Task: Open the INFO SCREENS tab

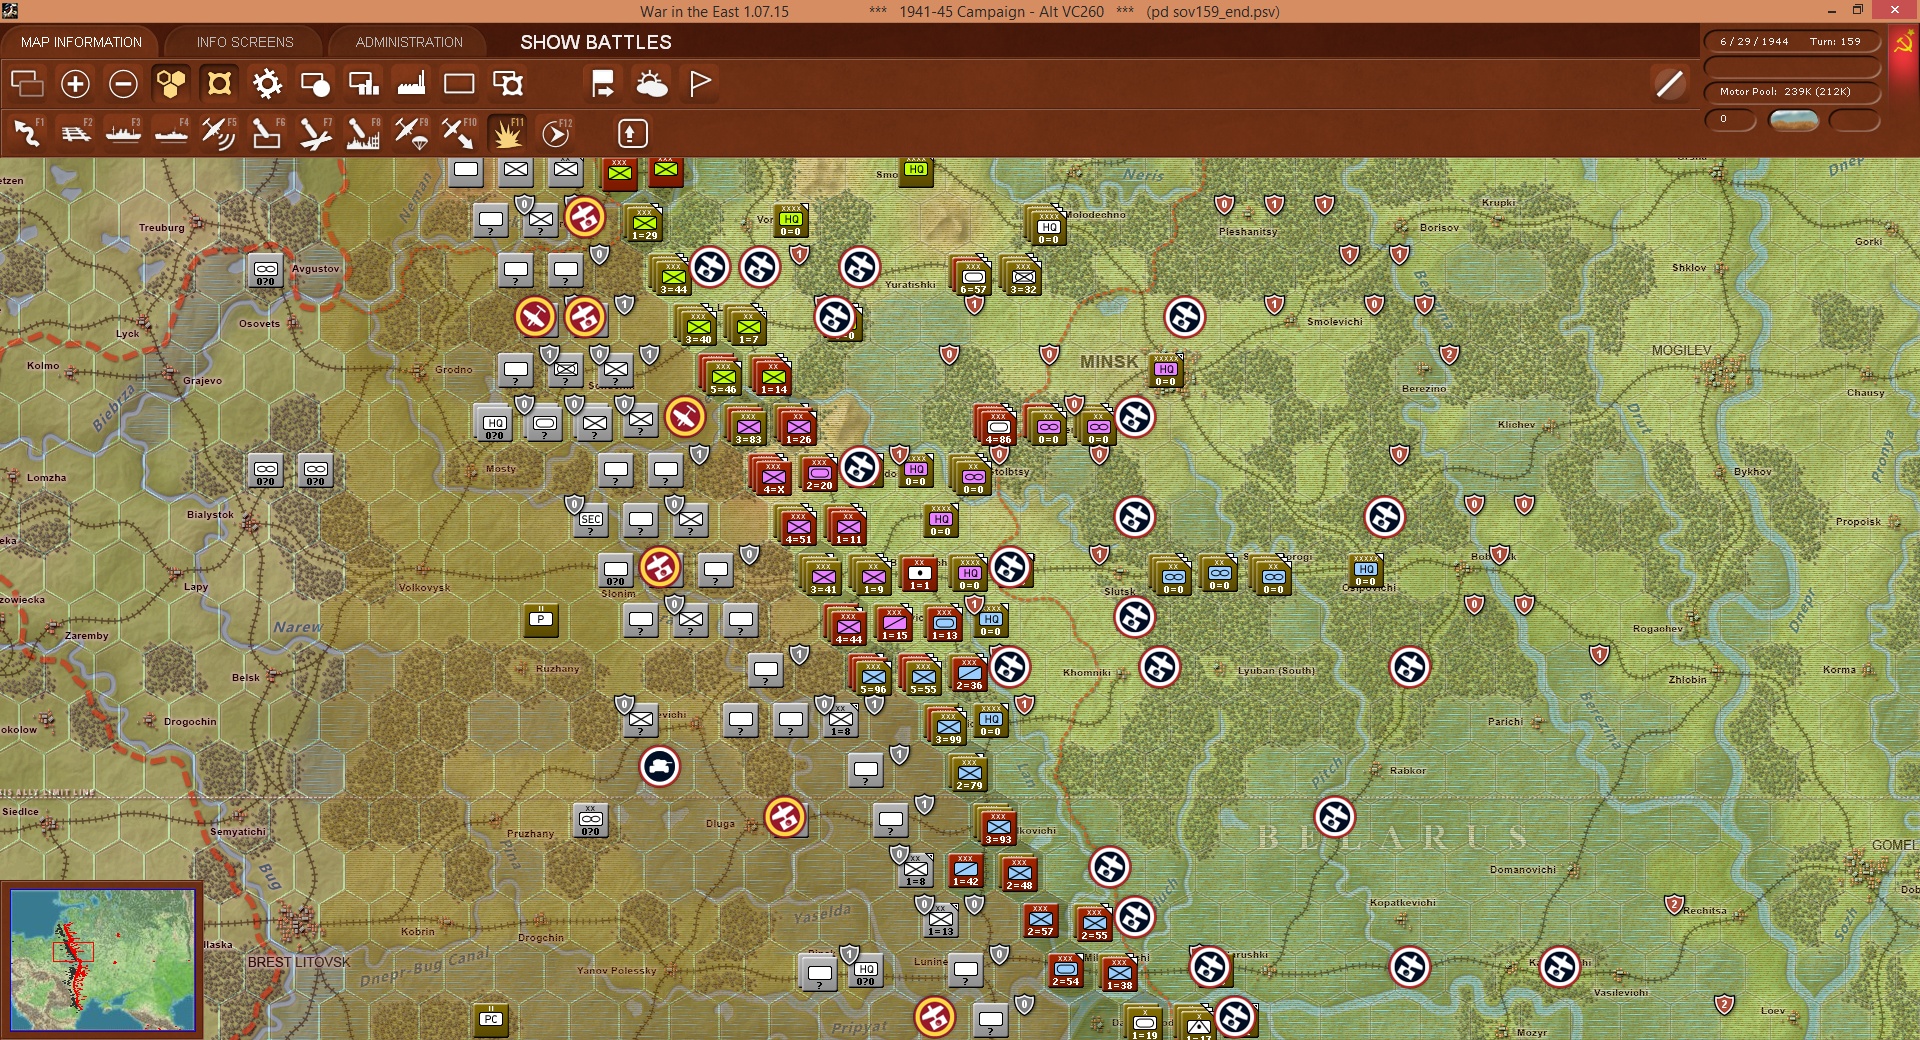Action: (x=245, y=42)
